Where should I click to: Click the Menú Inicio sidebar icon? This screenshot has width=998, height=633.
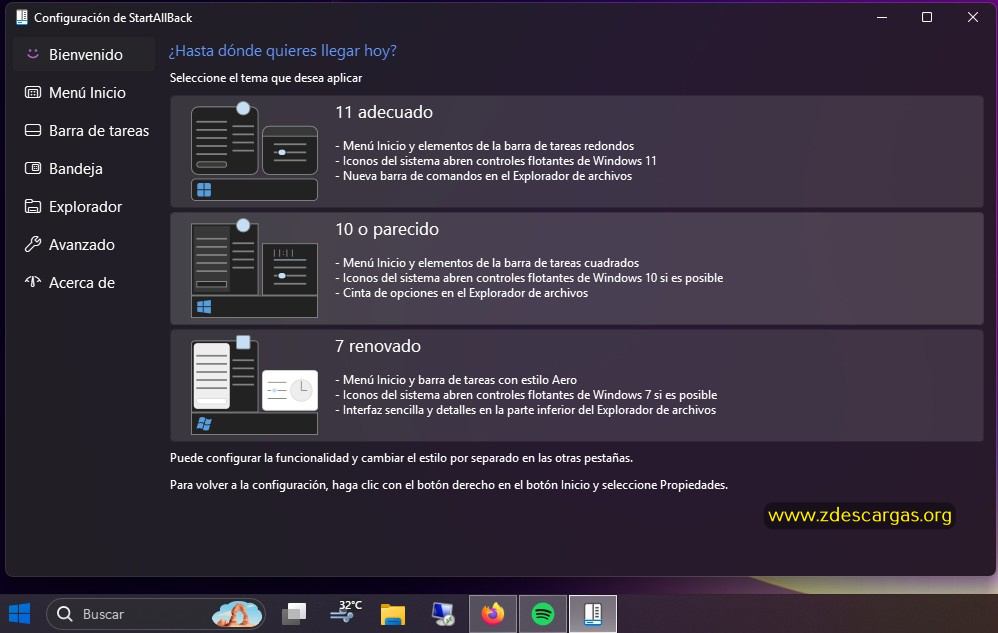32,92
